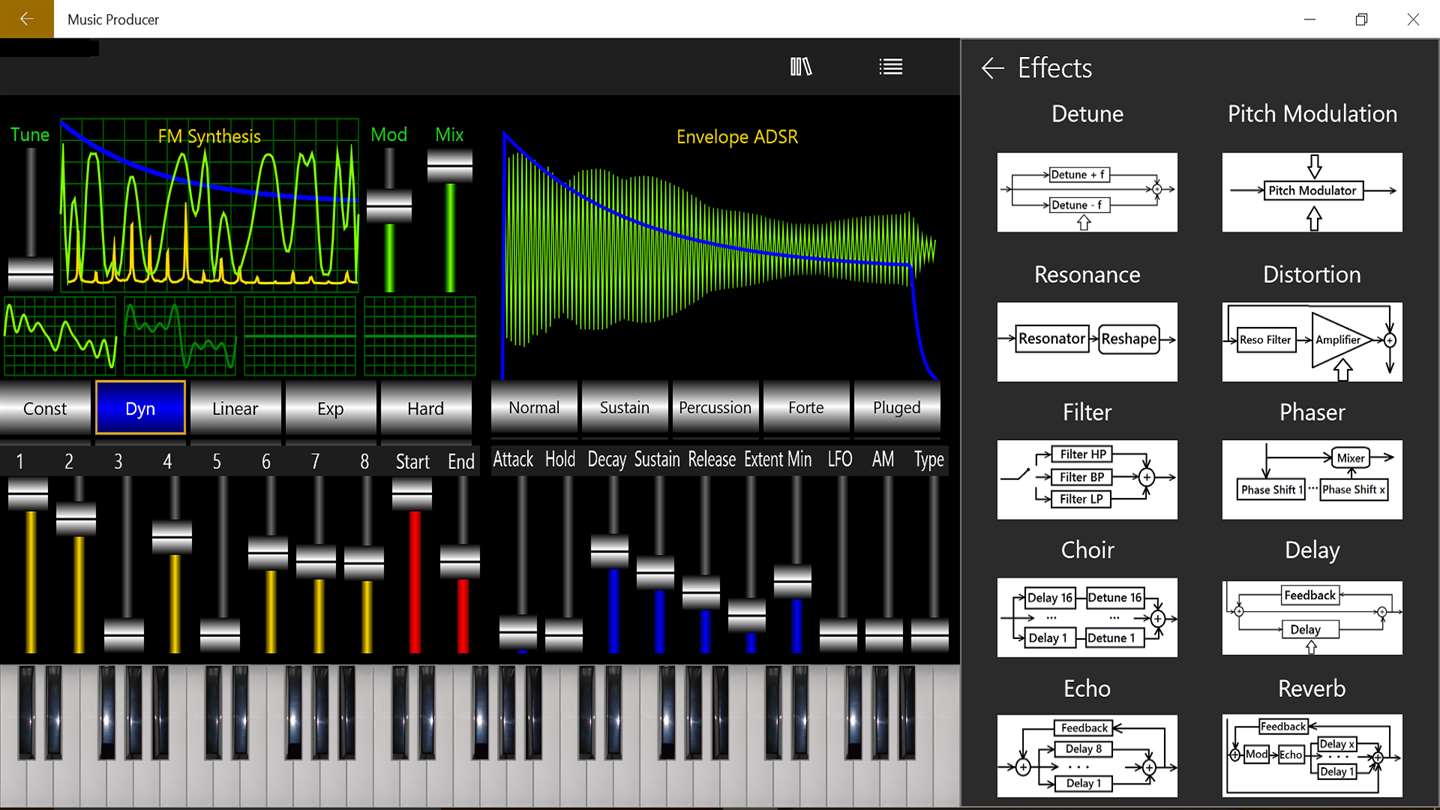Click the LFO slider handle
Image resolution: width=1440 pixels, height=810 pixels.
[838, 635]
